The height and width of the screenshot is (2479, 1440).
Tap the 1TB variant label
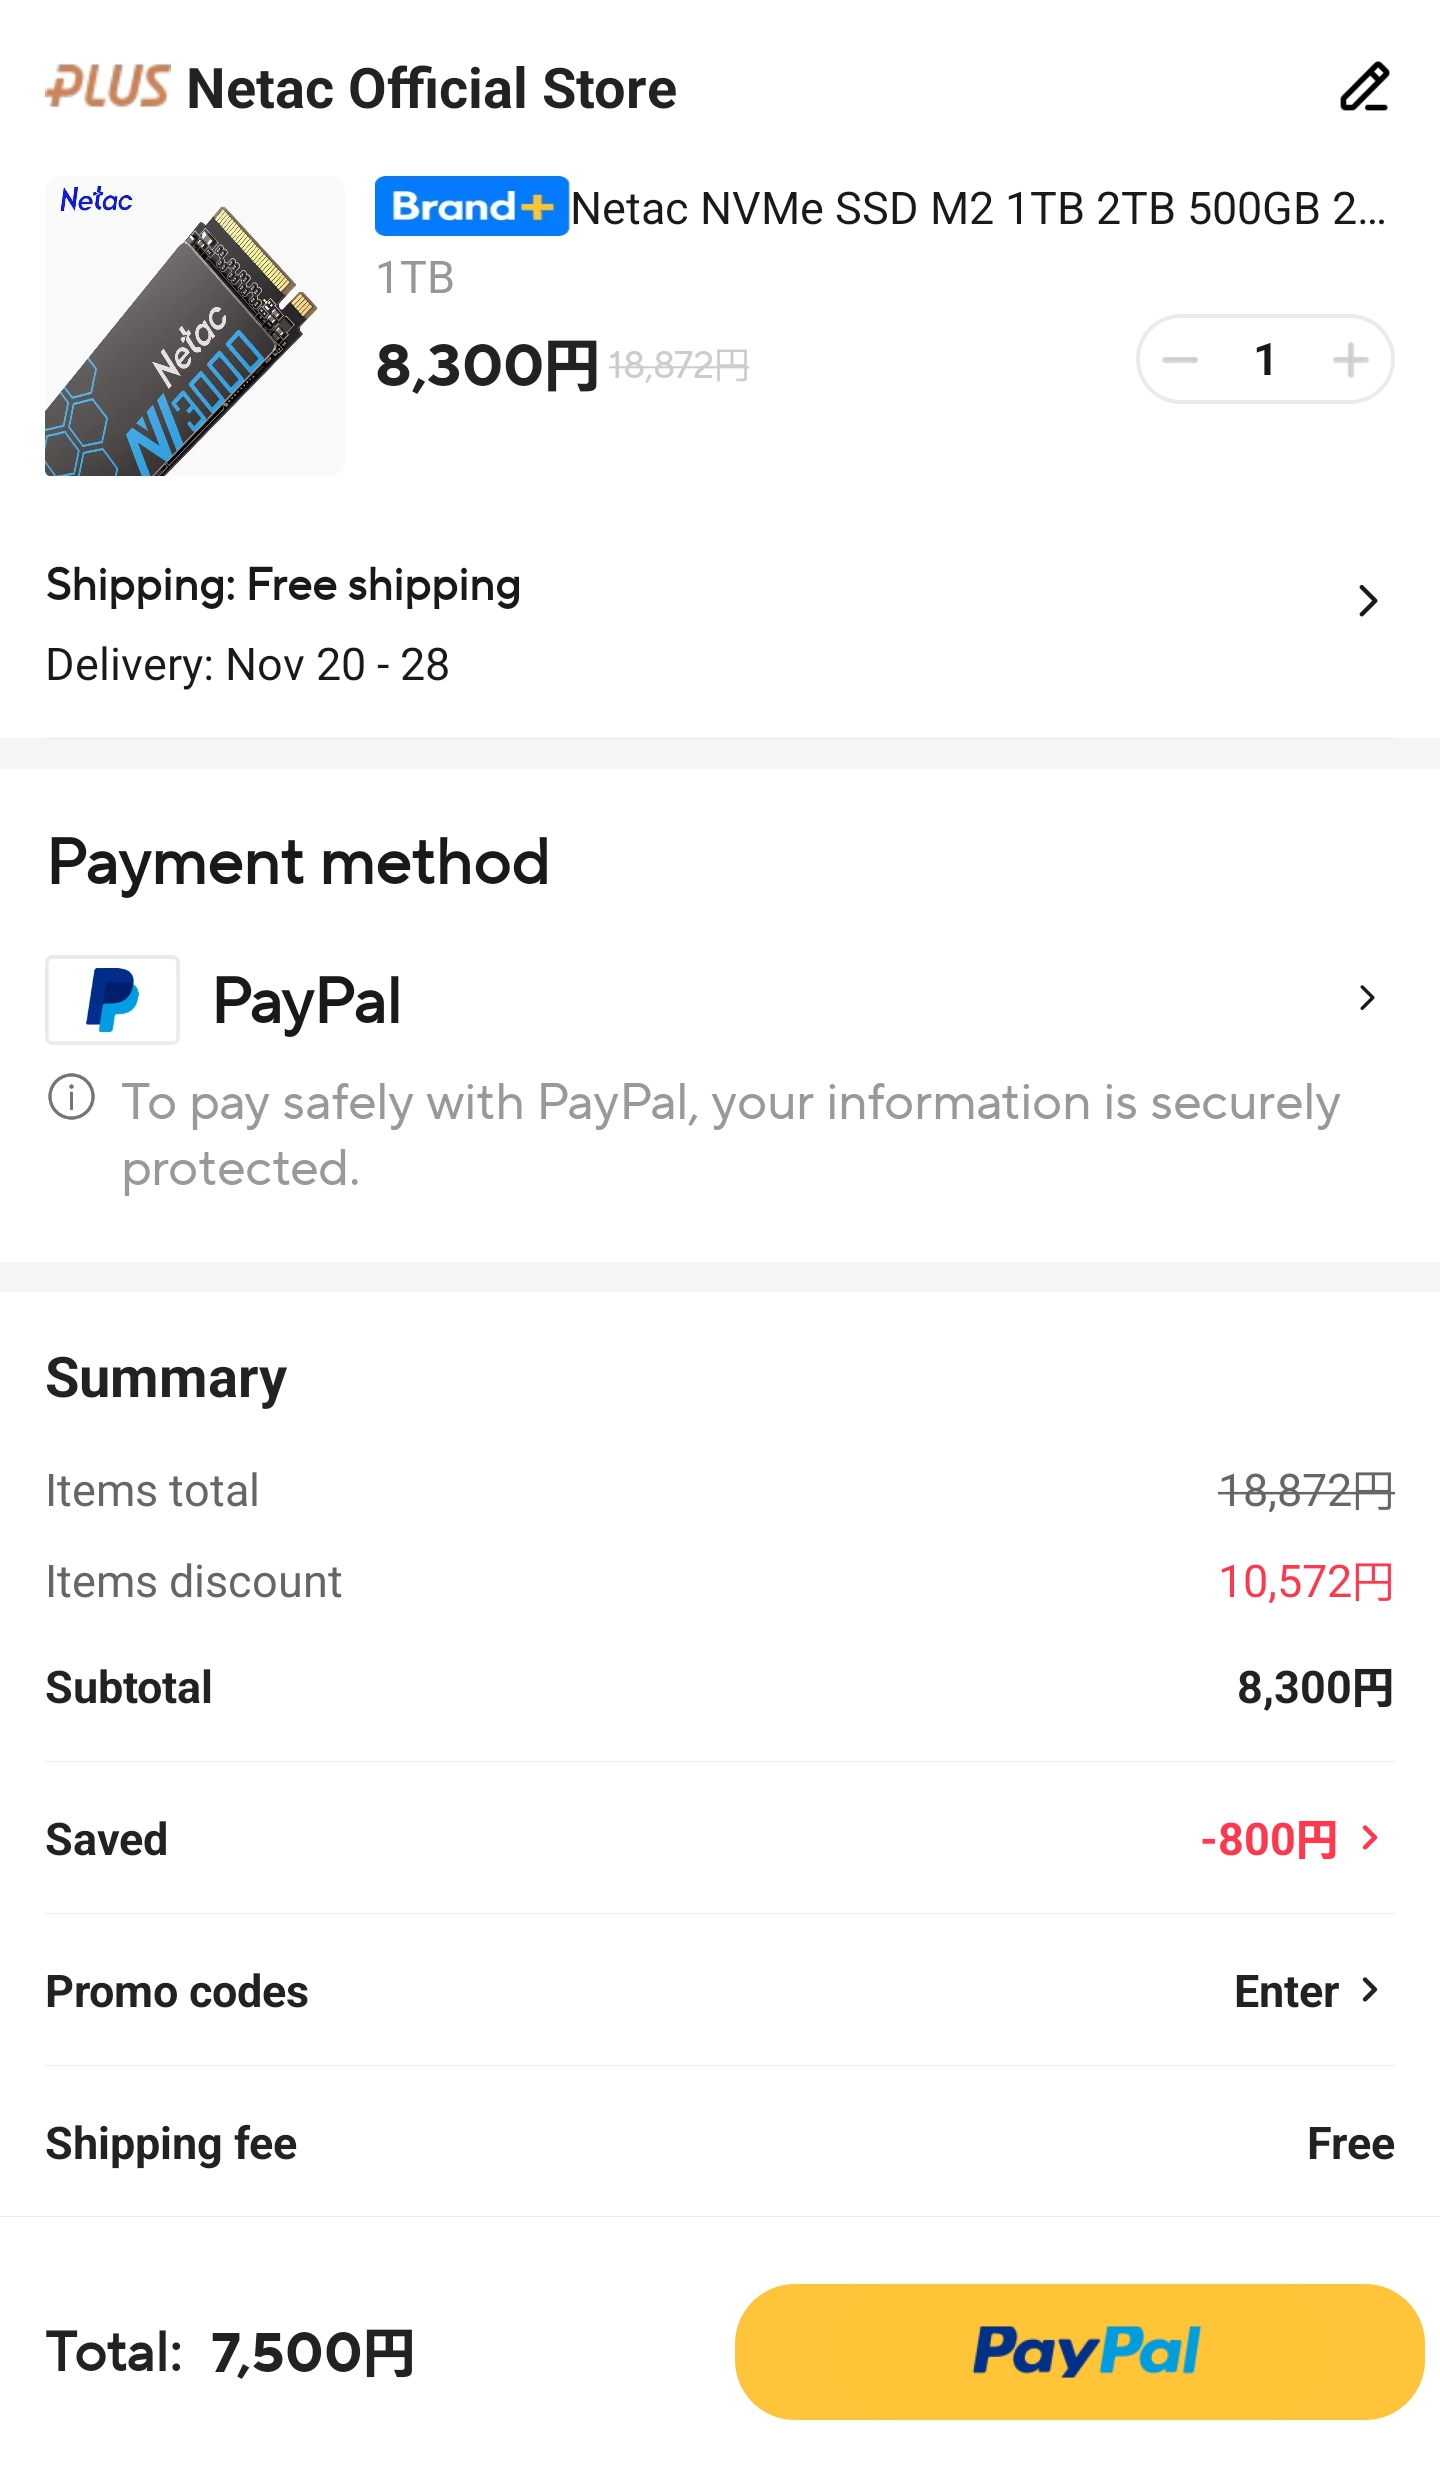point(415,278)
